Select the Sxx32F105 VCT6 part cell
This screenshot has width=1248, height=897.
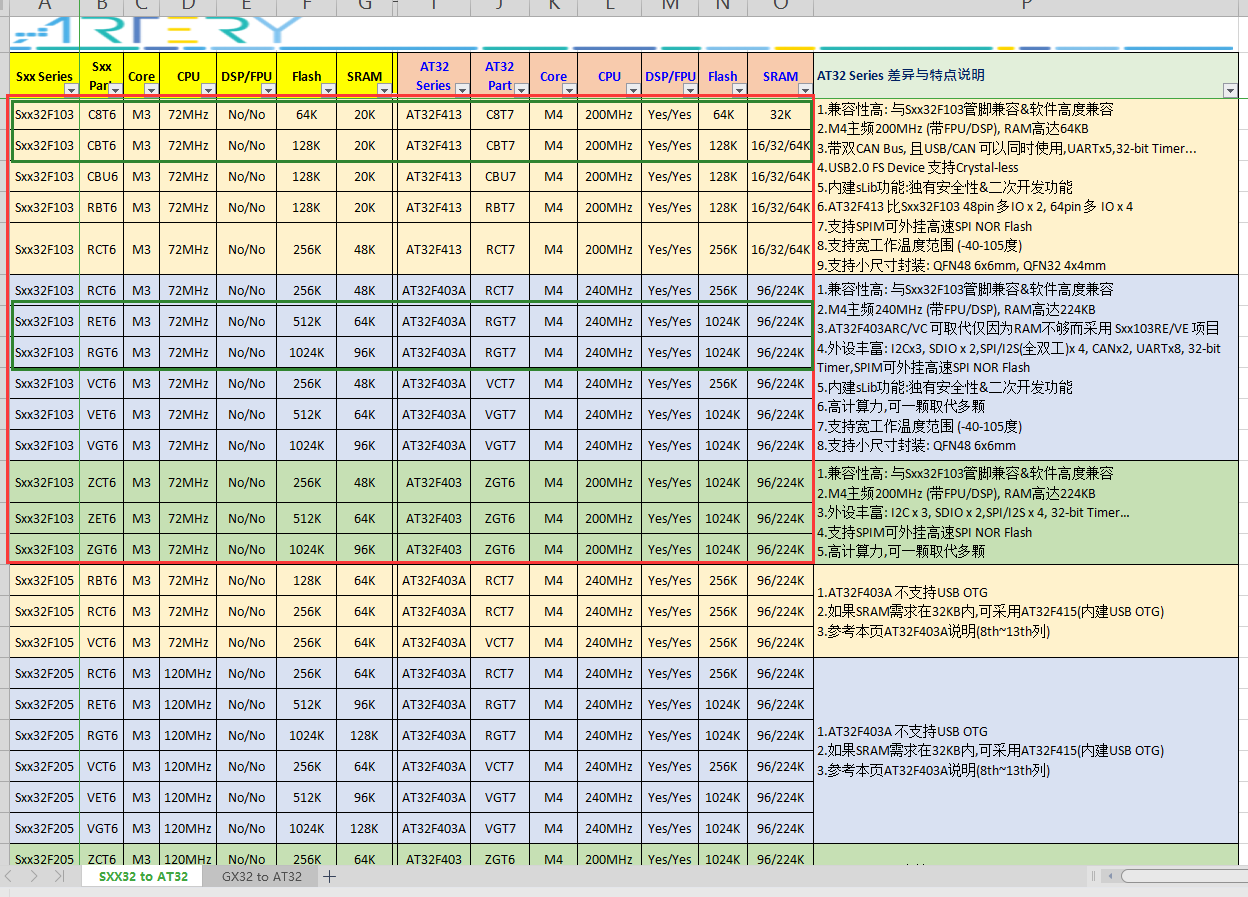(102, 642)
